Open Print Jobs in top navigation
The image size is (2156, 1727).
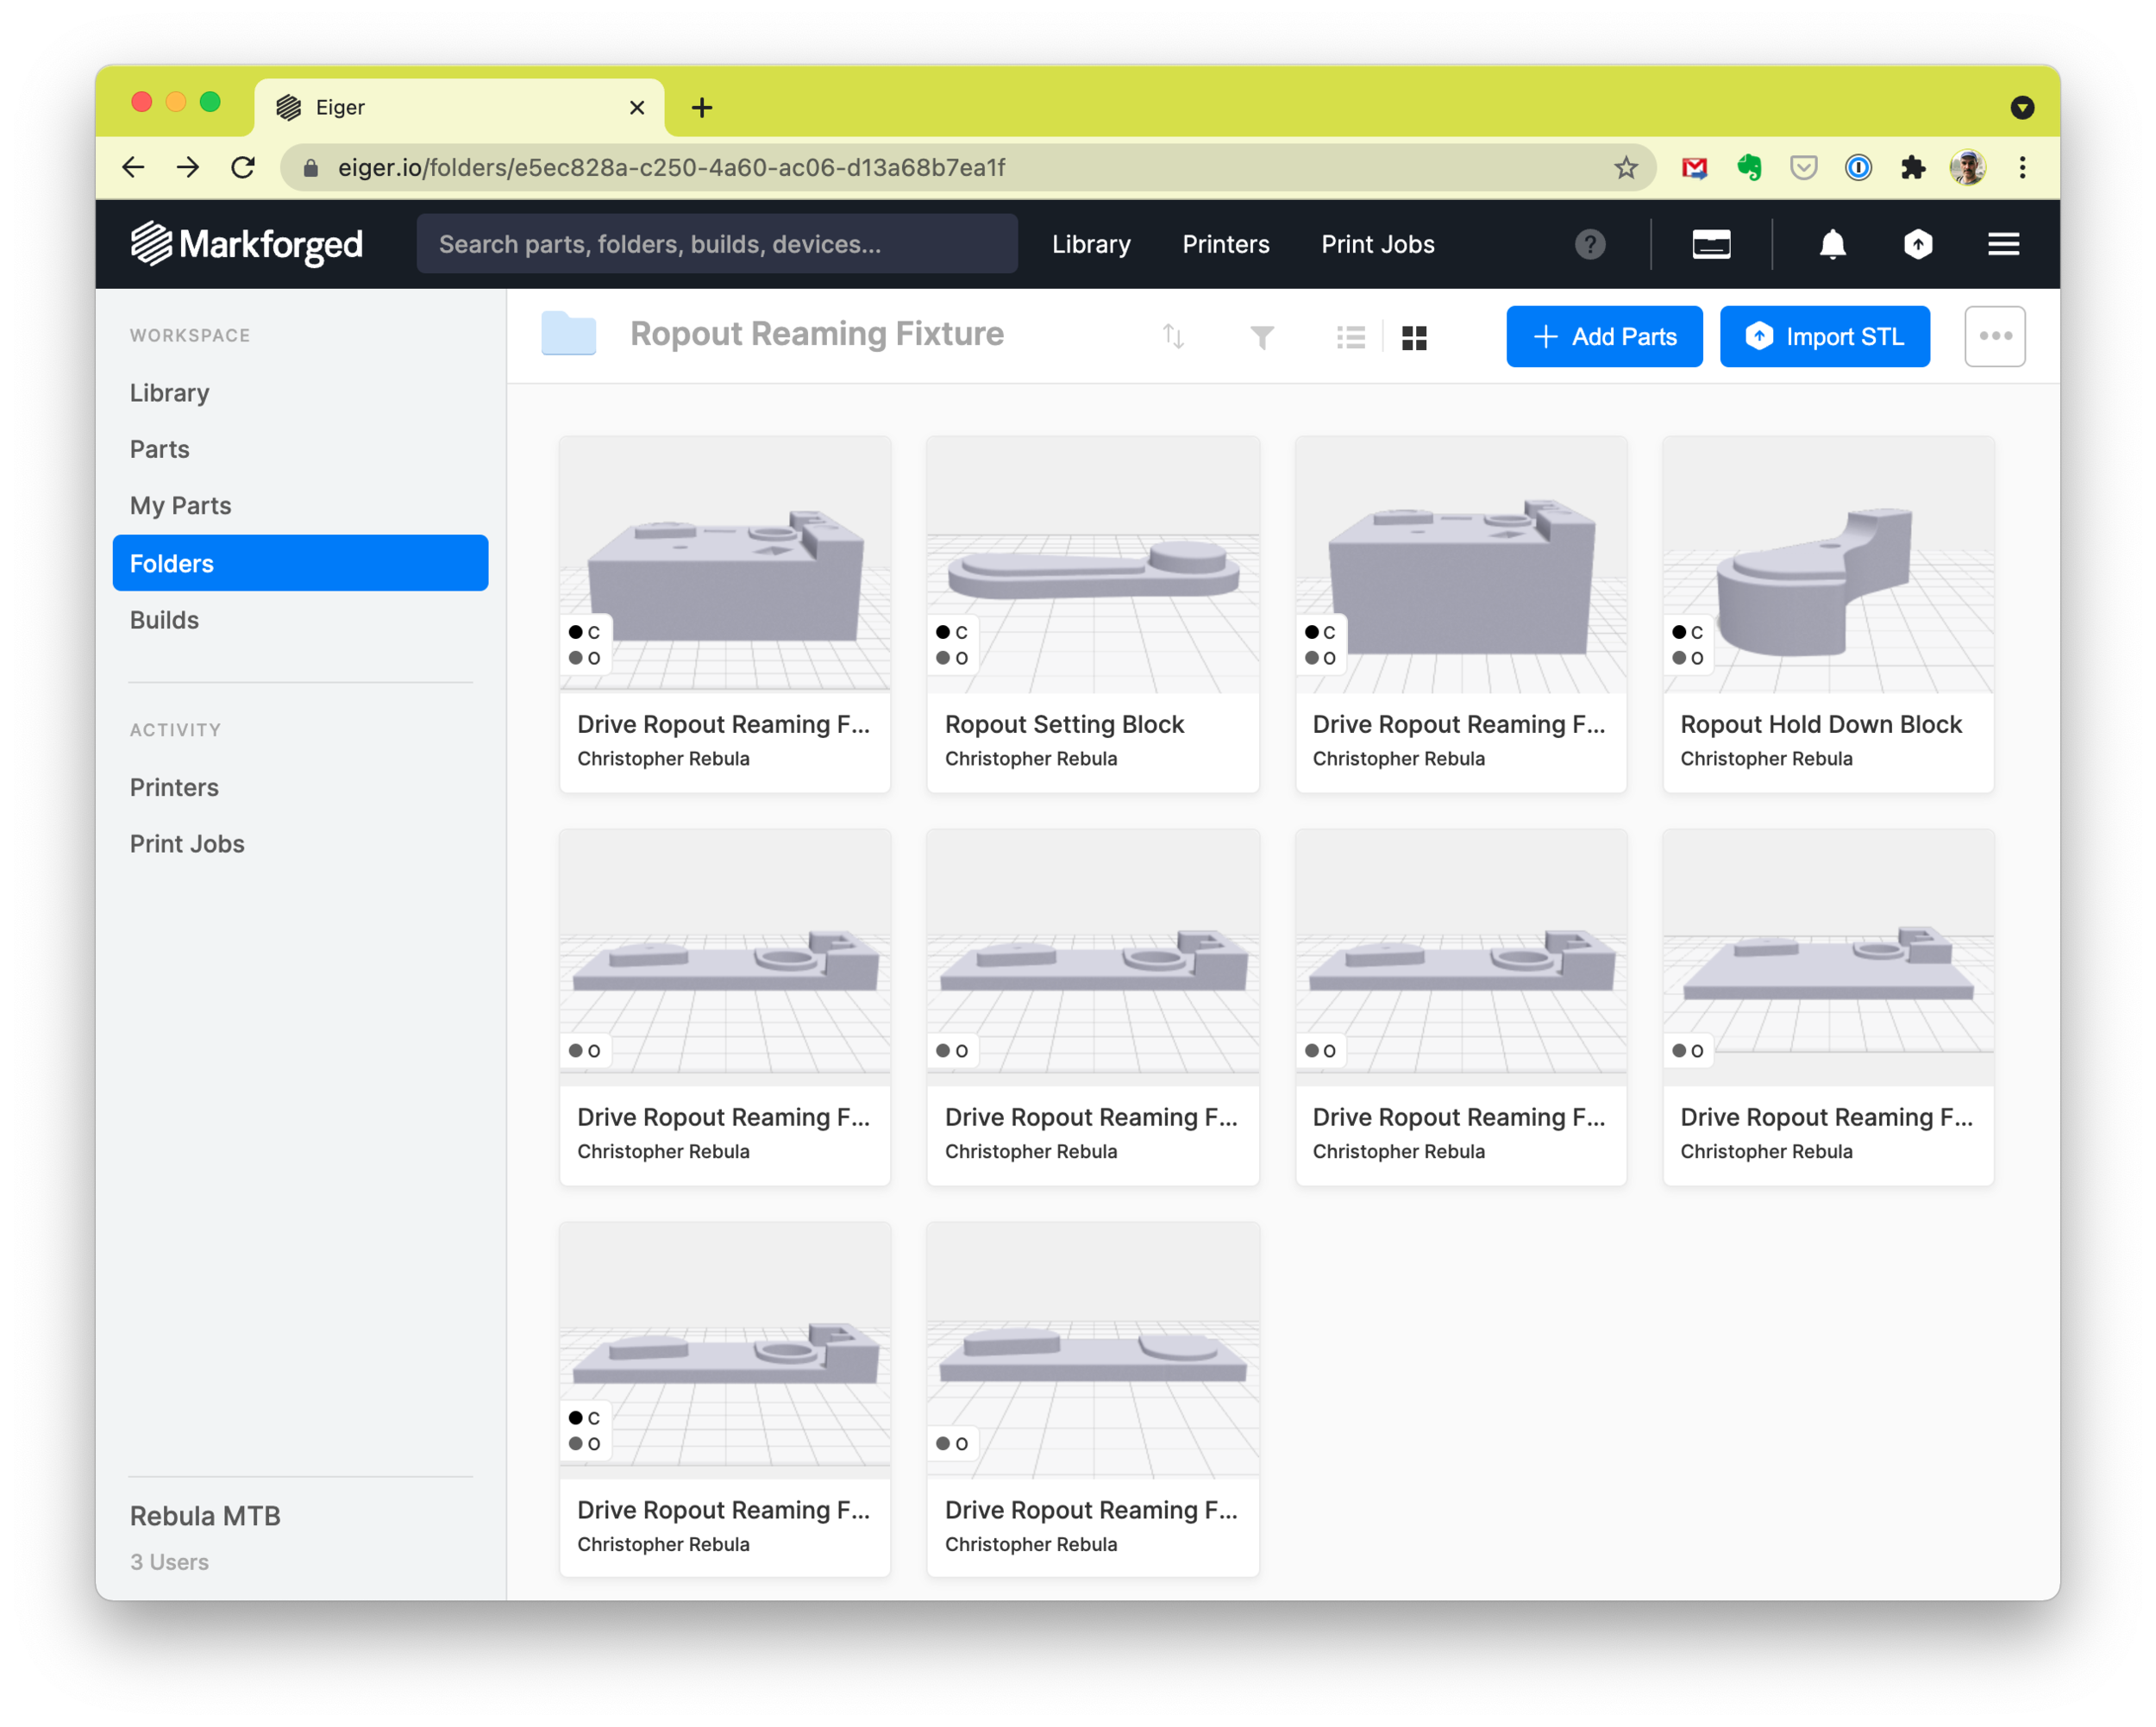tap(1377, 244)
